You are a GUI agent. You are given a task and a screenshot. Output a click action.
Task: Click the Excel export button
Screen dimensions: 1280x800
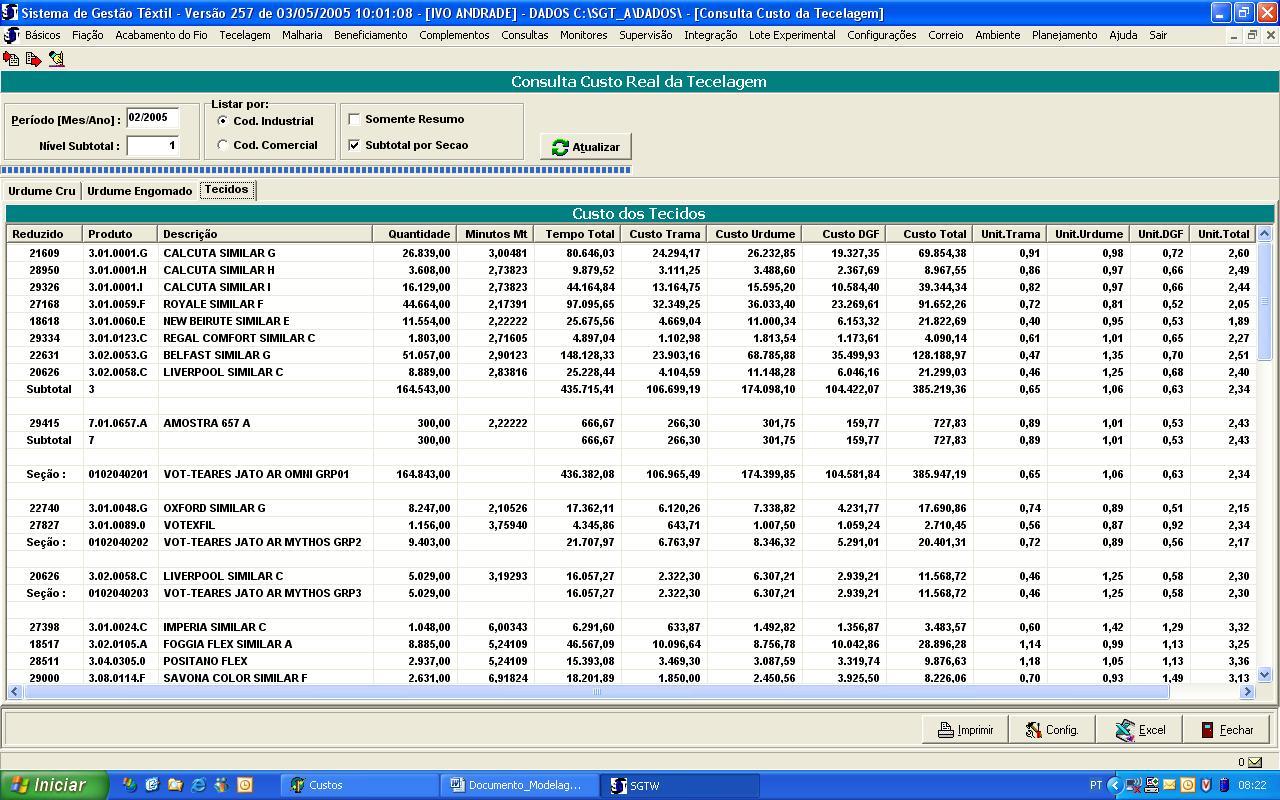coord(1140,730)
